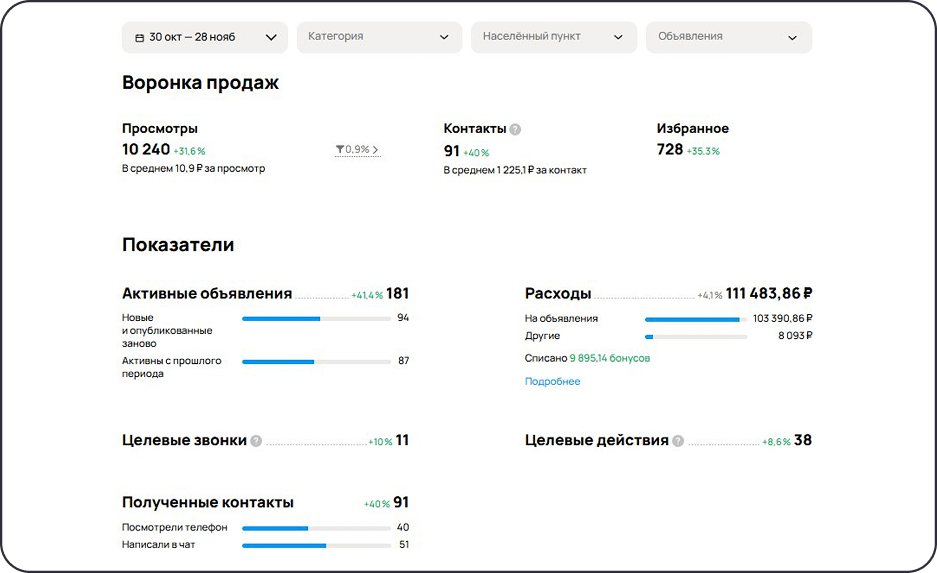Viewport: 937px width, 573px height.
Task: Open the Населённый пункт filter
Action: click(553, 37)
